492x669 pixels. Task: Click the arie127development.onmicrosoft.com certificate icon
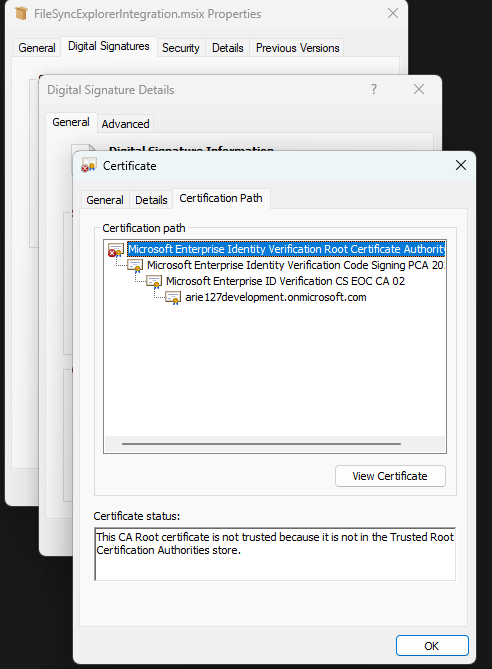click(x=173, y=298)
